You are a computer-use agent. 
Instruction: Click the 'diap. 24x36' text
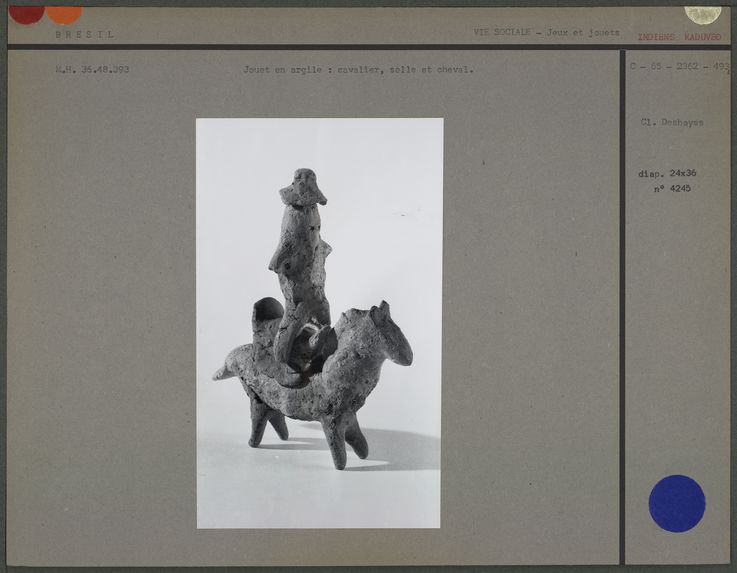tap(667, 173)
